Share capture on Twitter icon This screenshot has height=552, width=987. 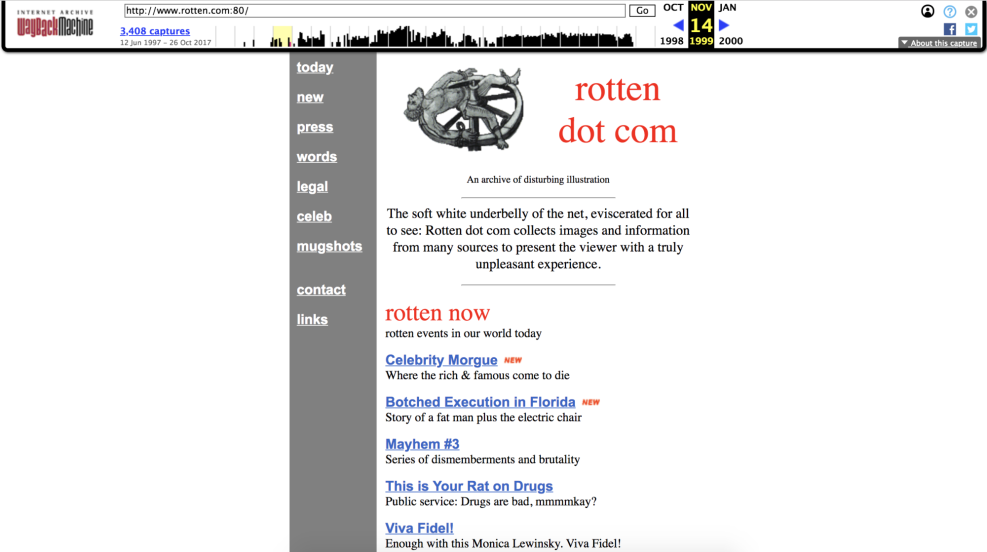[971, 29]
